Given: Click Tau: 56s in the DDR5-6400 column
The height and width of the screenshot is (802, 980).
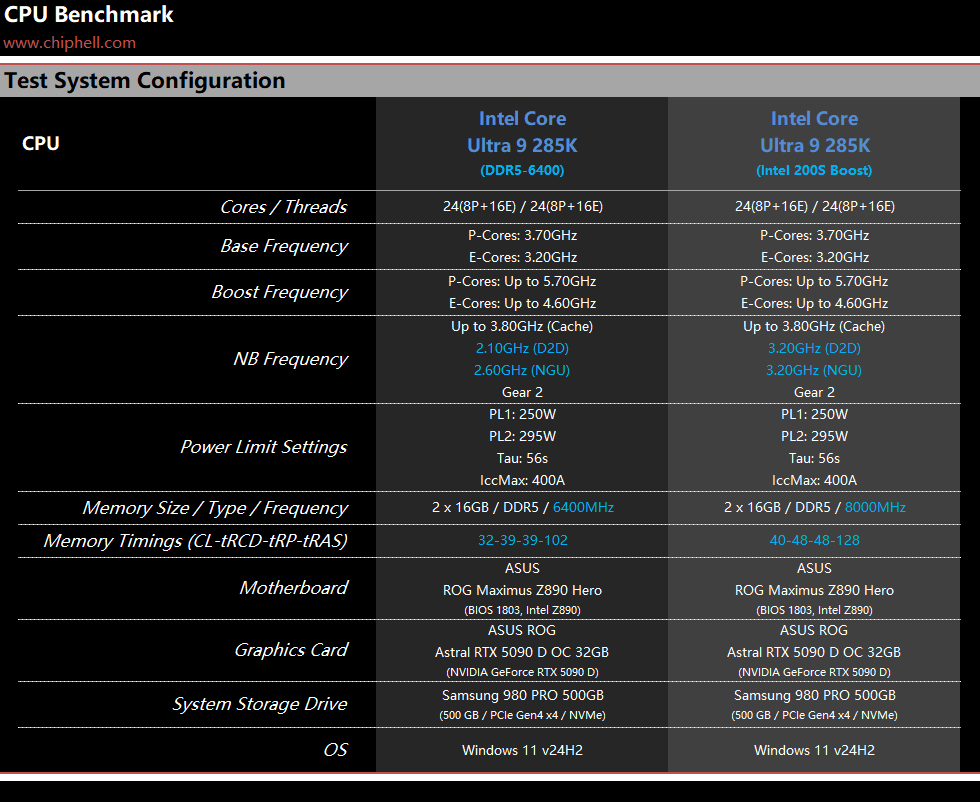Looking at the screenshot, I should click(x=522, y=458).
